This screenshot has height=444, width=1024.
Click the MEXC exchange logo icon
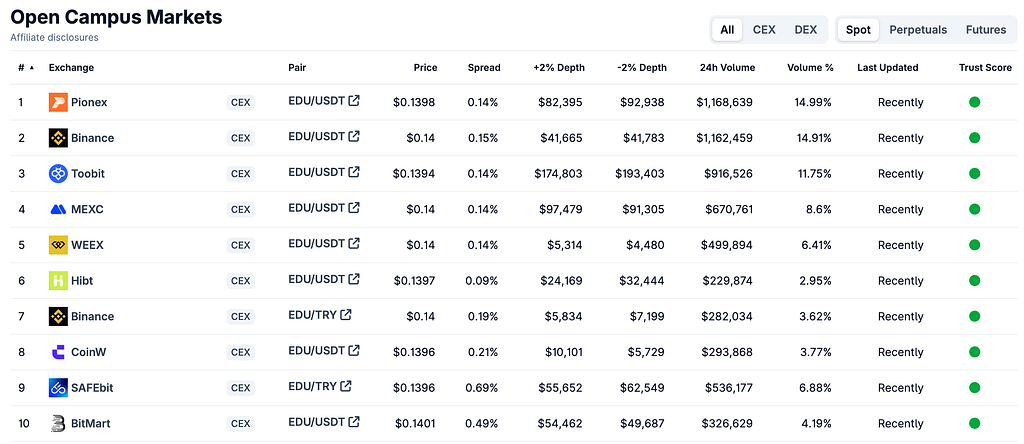58,210
